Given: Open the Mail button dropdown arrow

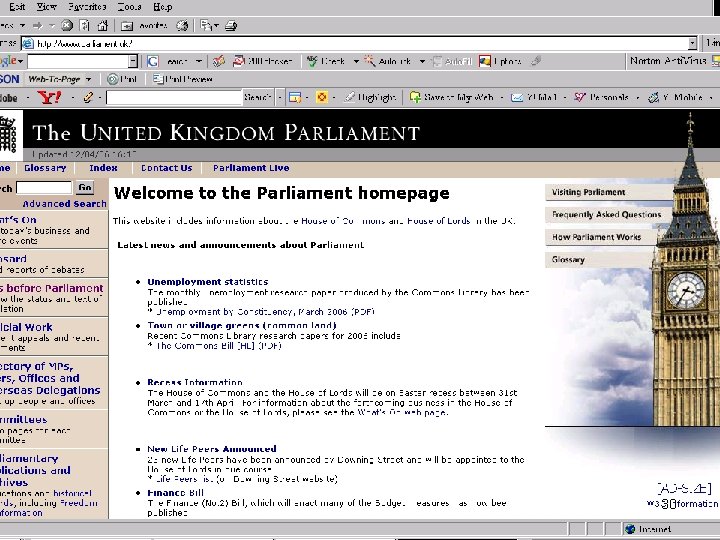Looking at the screenshot, I should coord(216,26).
